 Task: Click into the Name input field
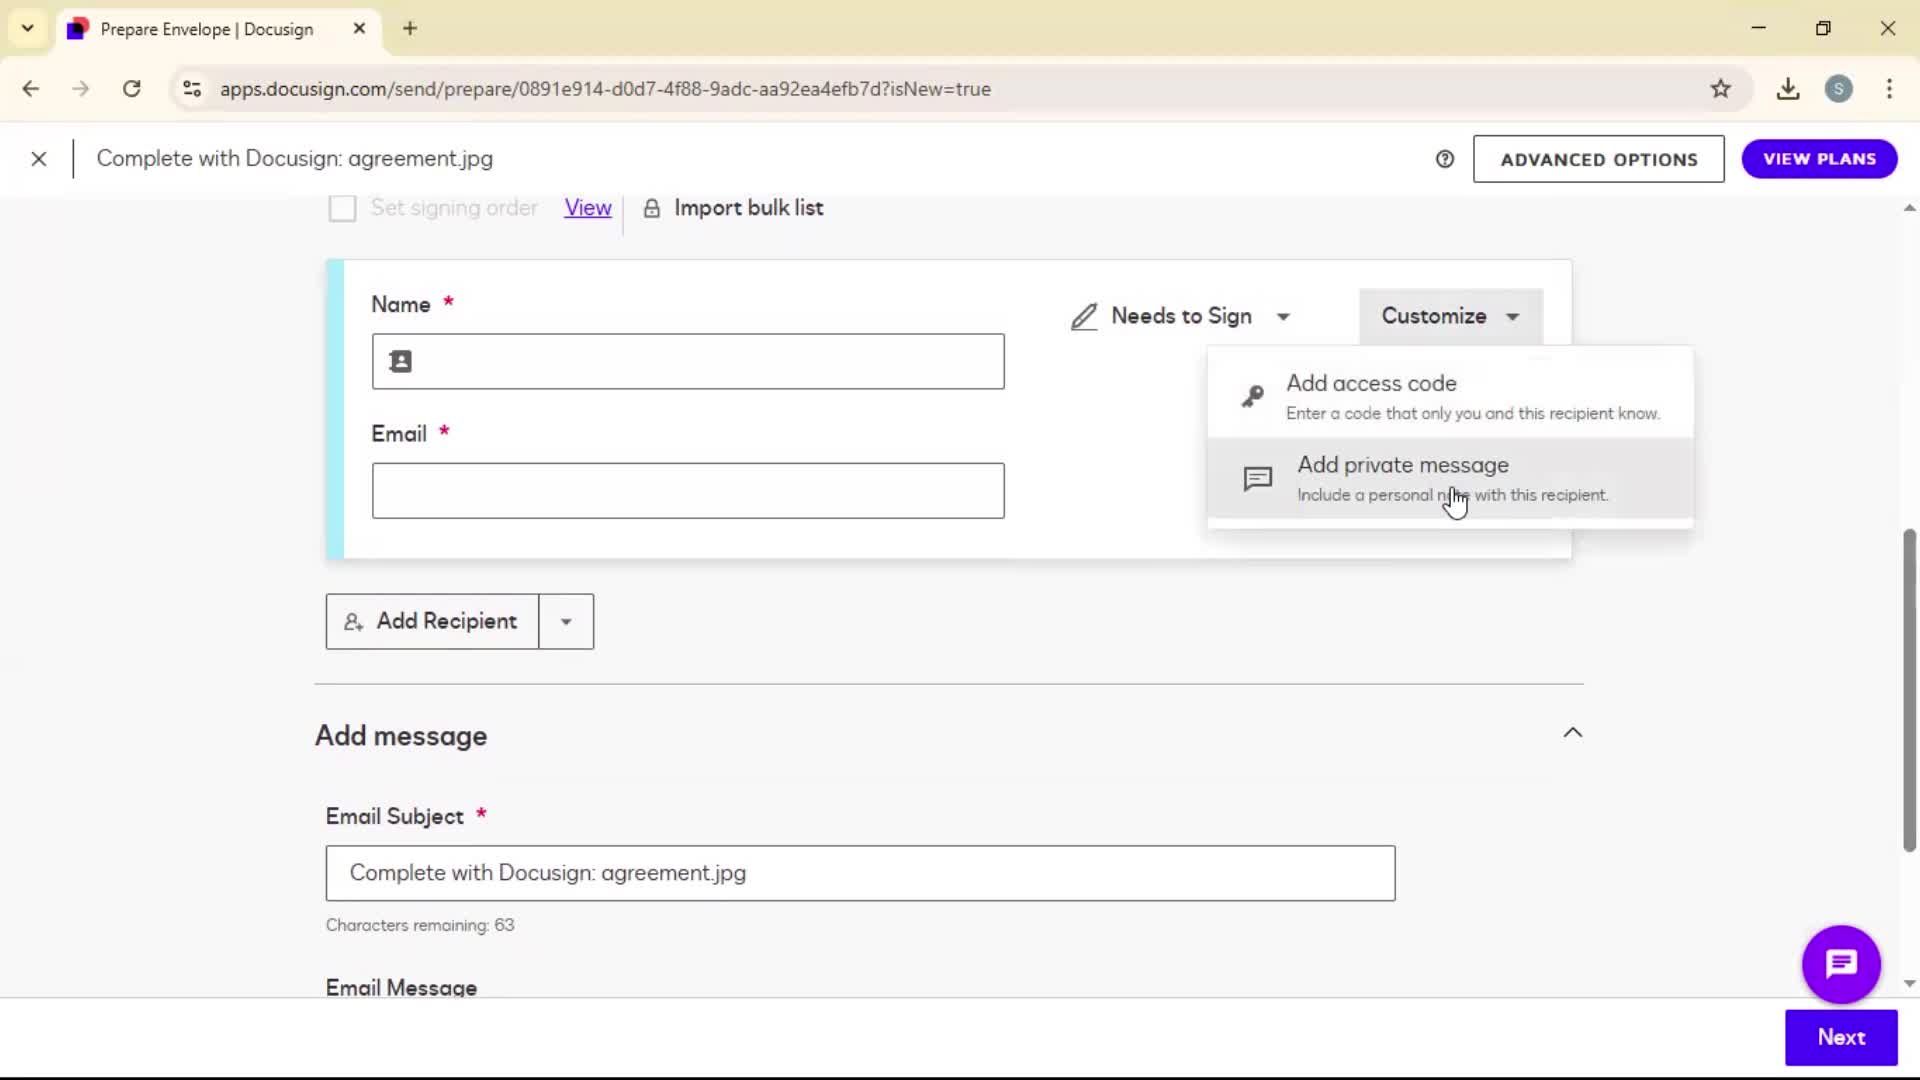(688, 361)
